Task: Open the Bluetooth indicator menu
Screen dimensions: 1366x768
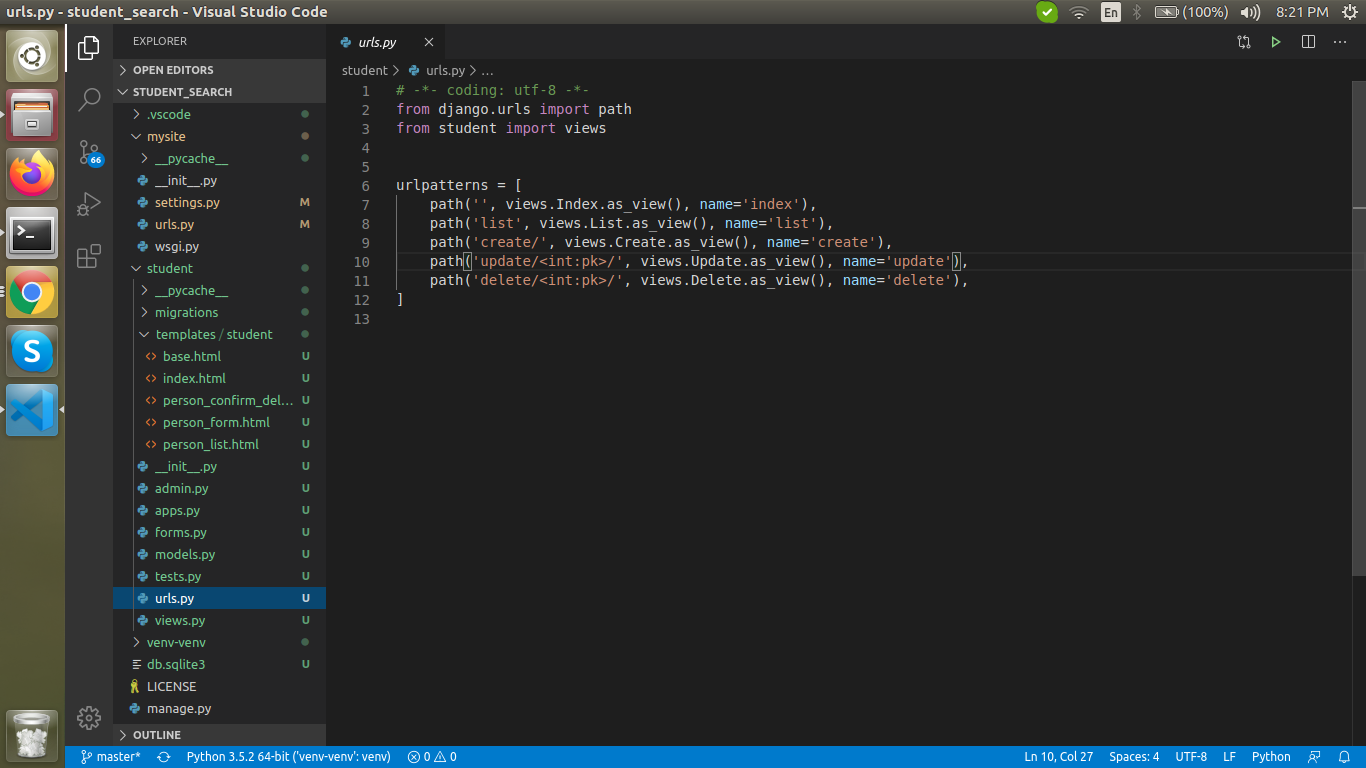Action: (x=1136, y=12)
